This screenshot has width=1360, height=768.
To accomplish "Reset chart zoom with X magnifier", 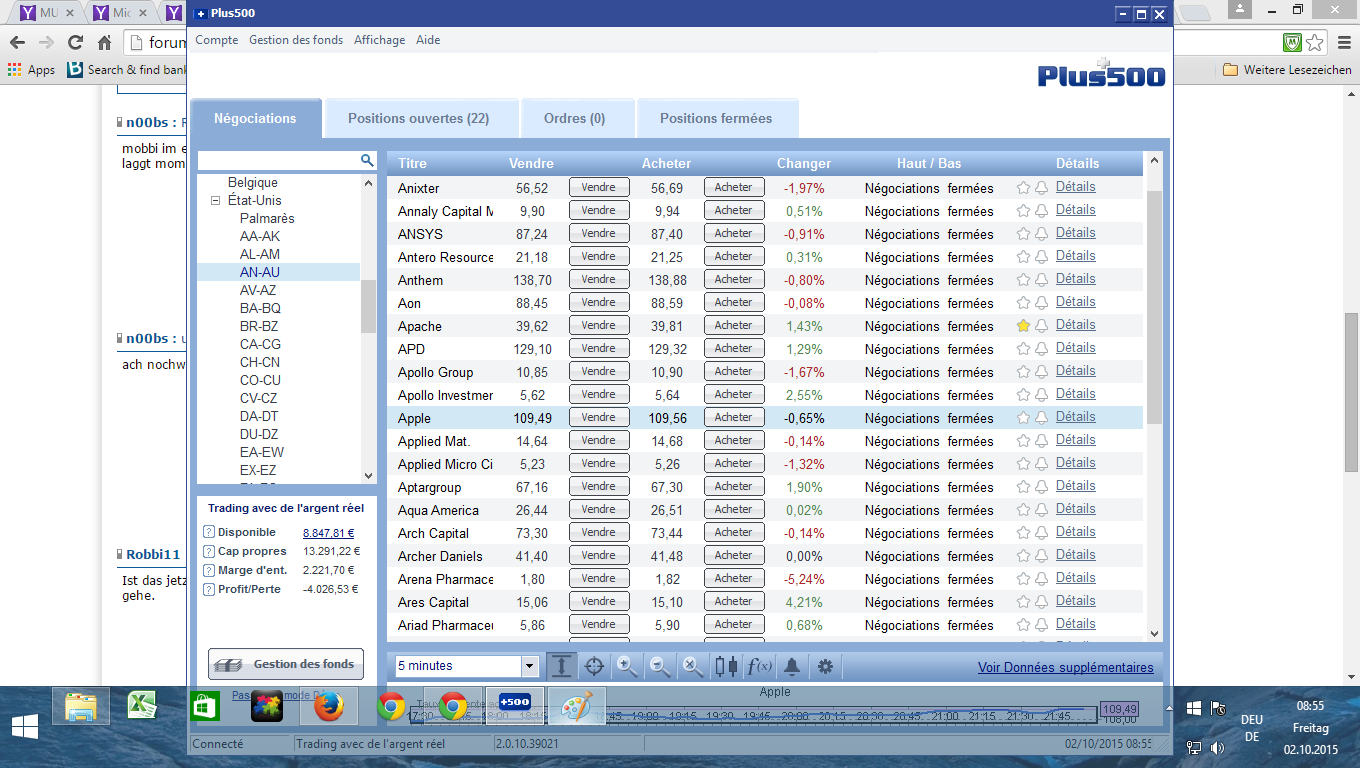I will click(693, 666).
